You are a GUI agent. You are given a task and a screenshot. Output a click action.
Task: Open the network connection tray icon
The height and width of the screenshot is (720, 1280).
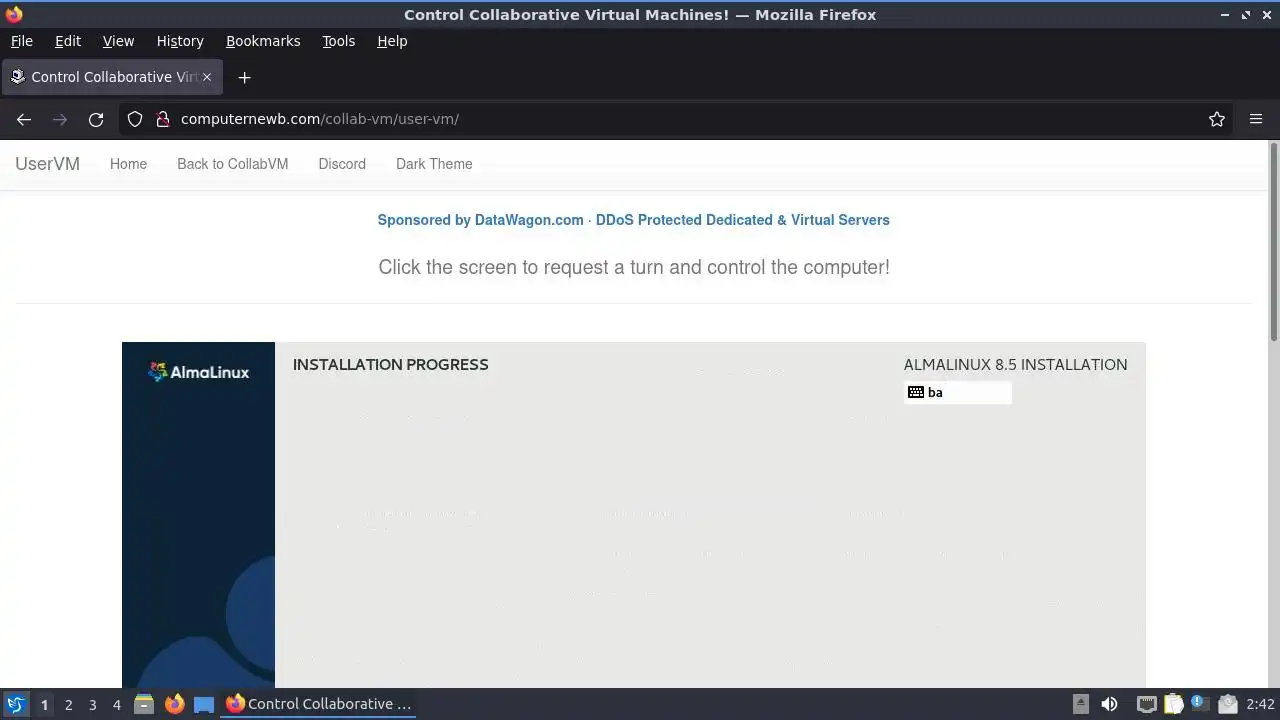point(1147,704)
